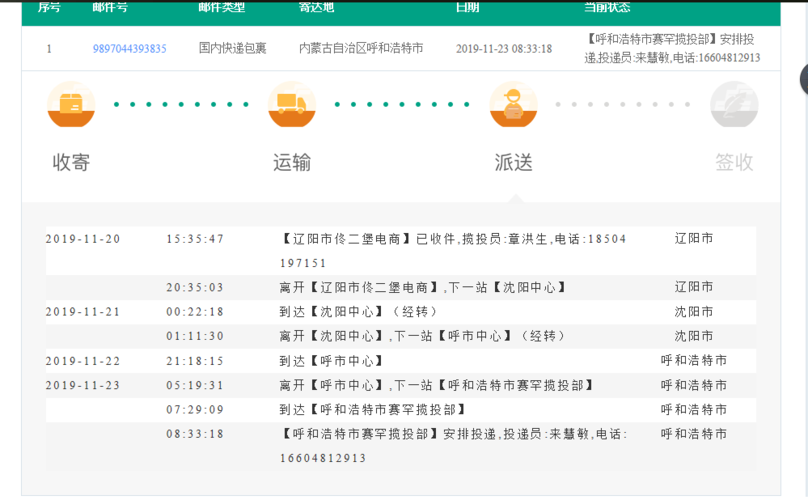Image resolution: width=808 pixels, height=500 pixels.
Task: Click the 07:29:09 time entry
Action: point(195,410)
